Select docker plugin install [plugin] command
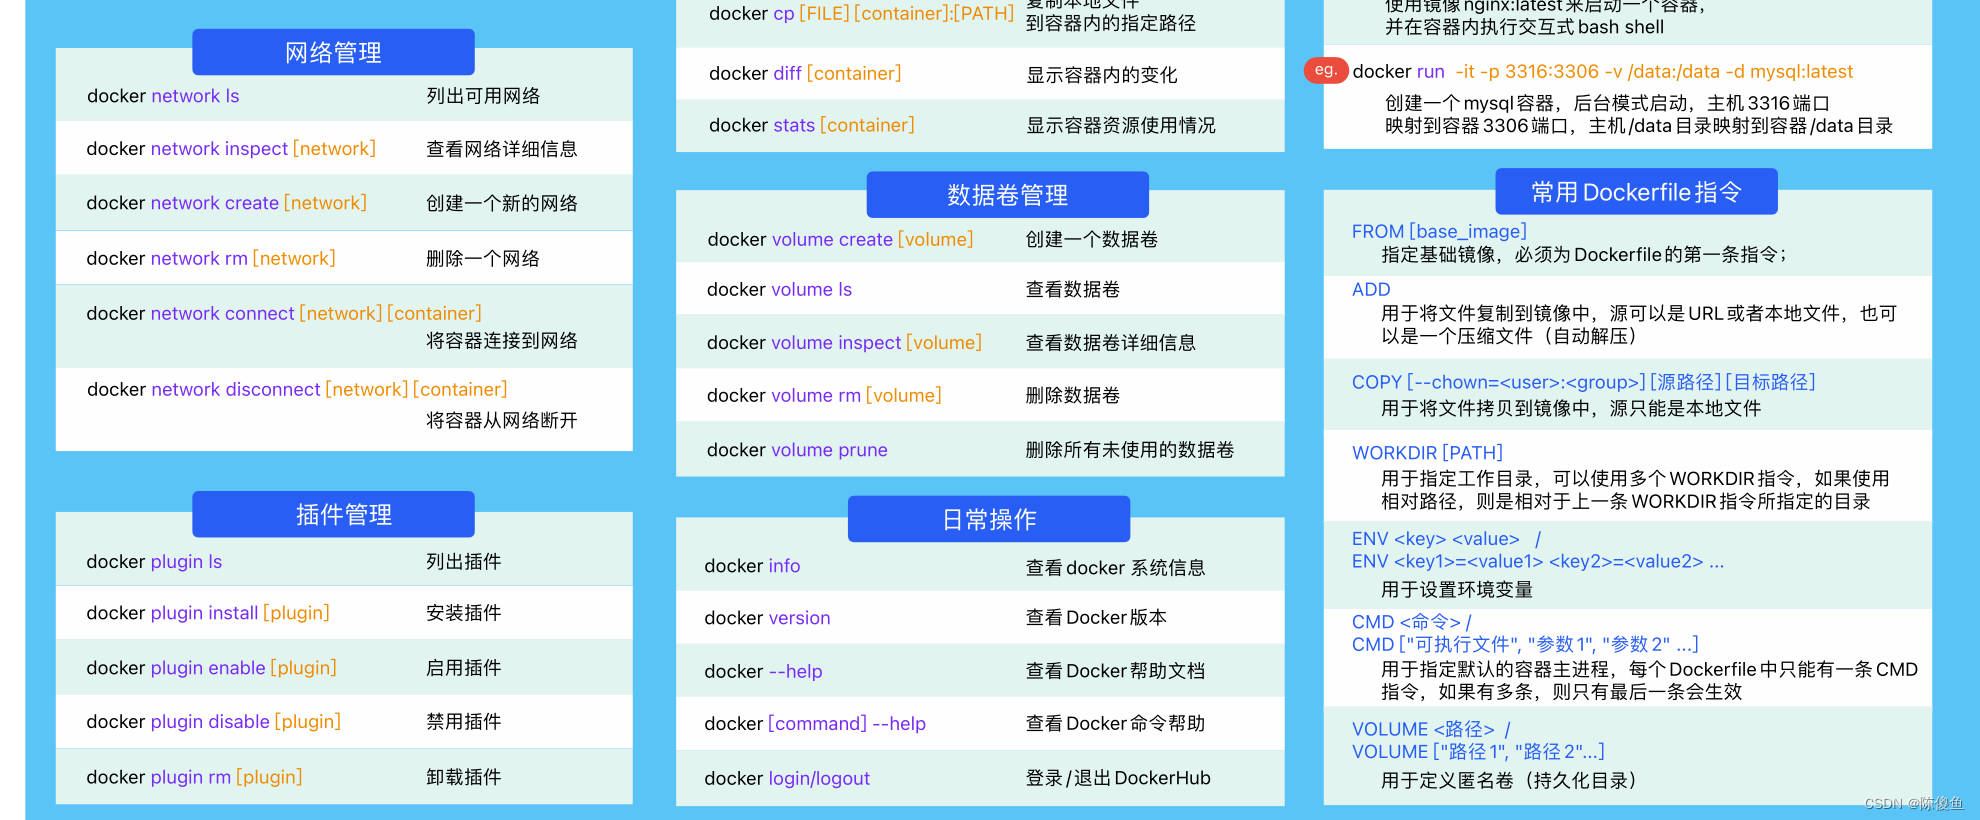1980x820 pixels. [208, 613]
